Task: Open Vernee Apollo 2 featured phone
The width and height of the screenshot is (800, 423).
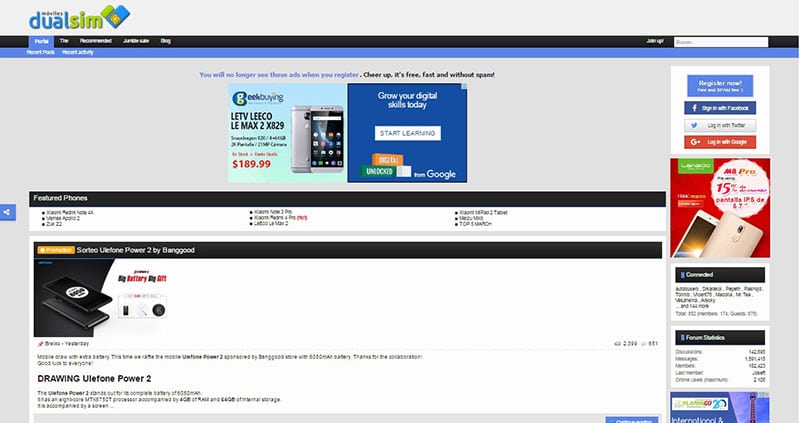Action: click(x=63, y=218)
